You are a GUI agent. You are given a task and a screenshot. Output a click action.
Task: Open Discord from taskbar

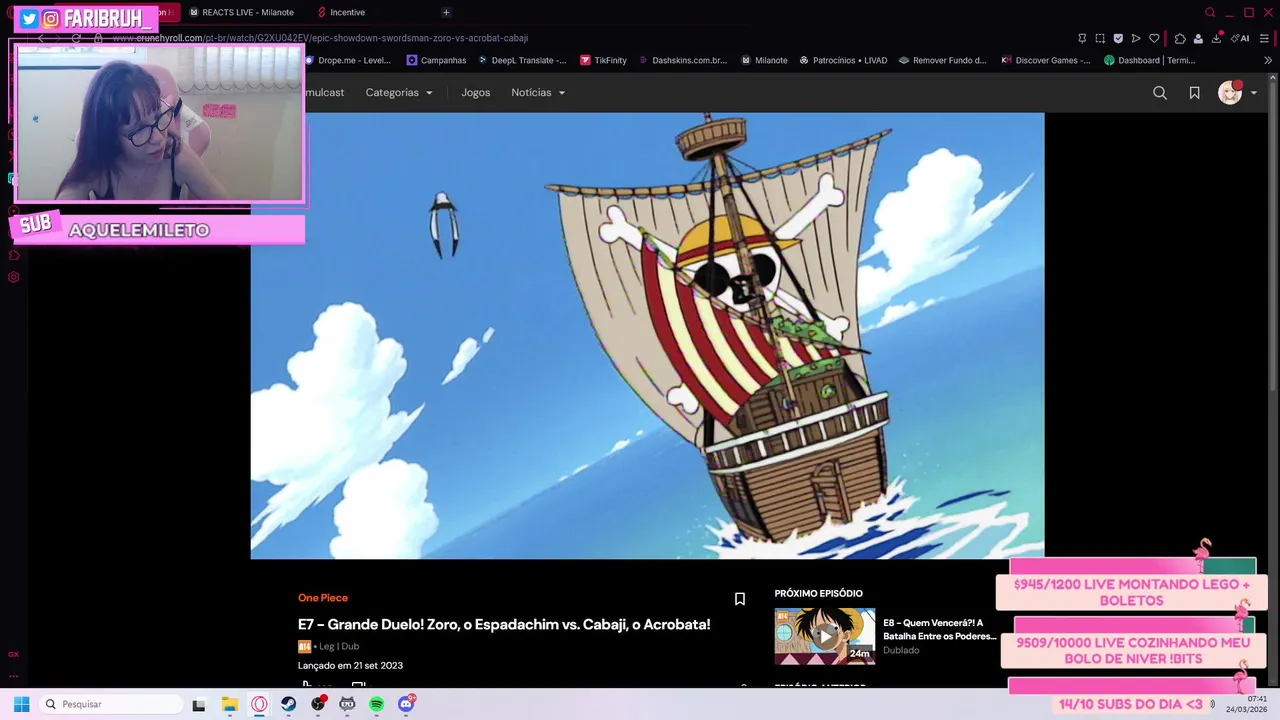coord(406,704)
